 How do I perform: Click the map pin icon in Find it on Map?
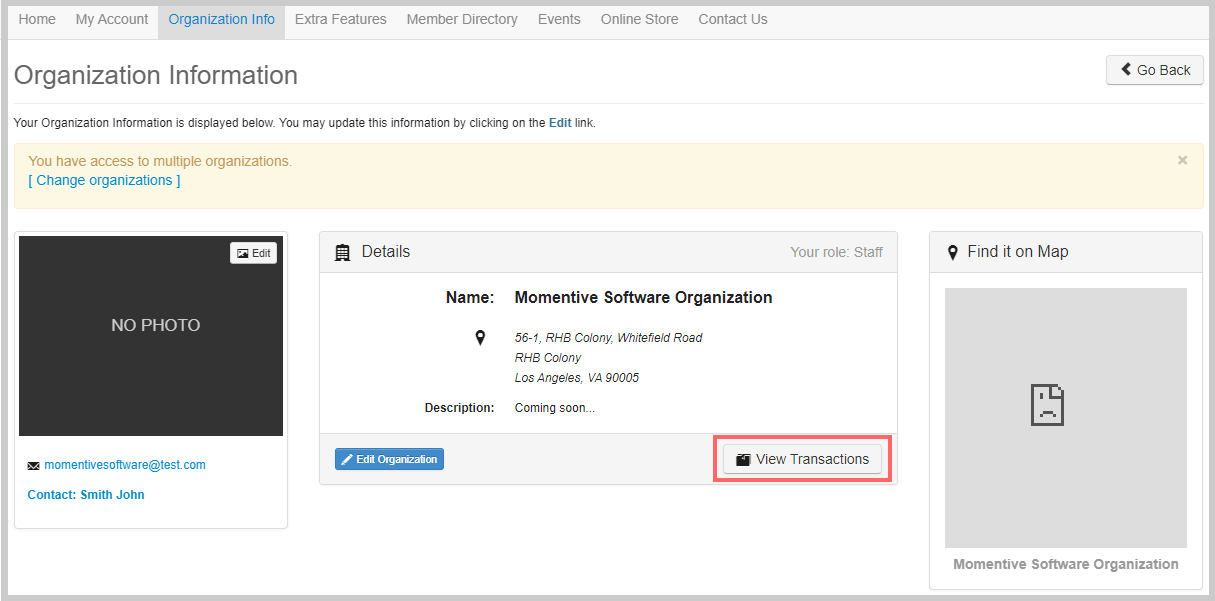952,252
